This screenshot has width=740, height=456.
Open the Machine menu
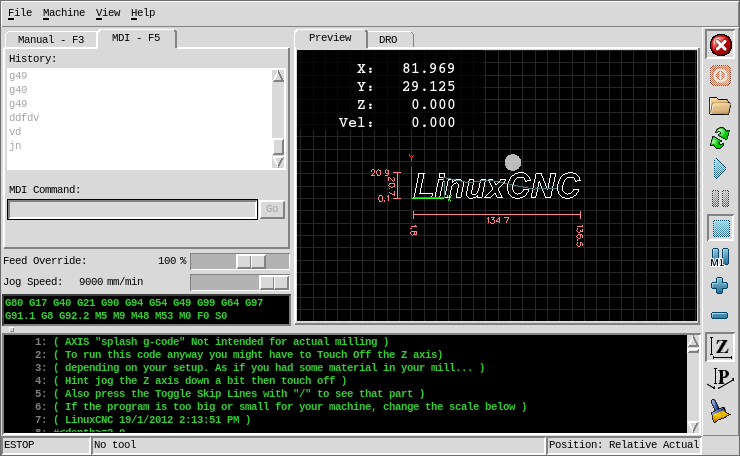64,13
